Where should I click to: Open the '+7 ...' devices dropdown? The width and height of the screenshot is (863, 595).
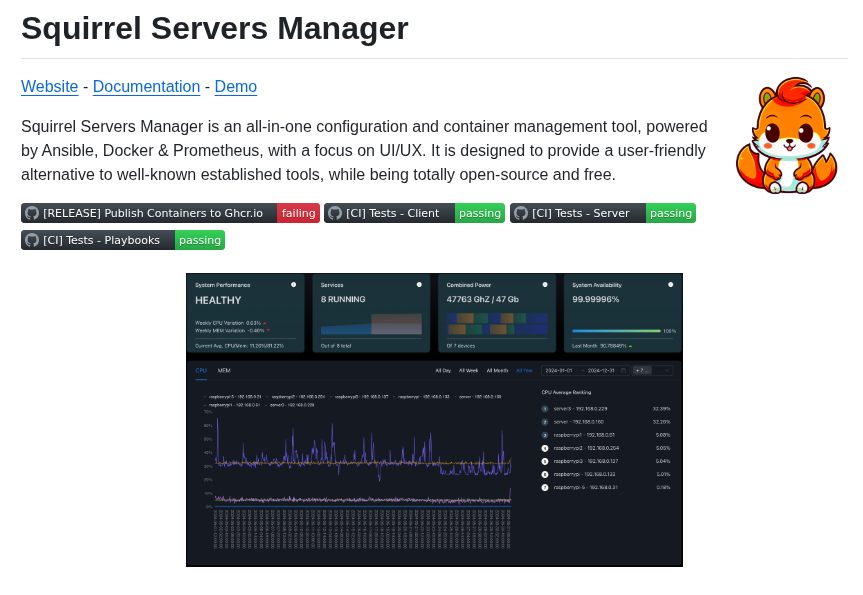tap(653, 370)
